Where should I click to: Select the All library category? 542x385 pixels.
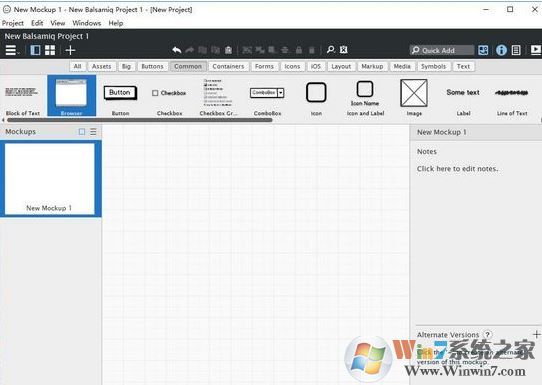77,66
